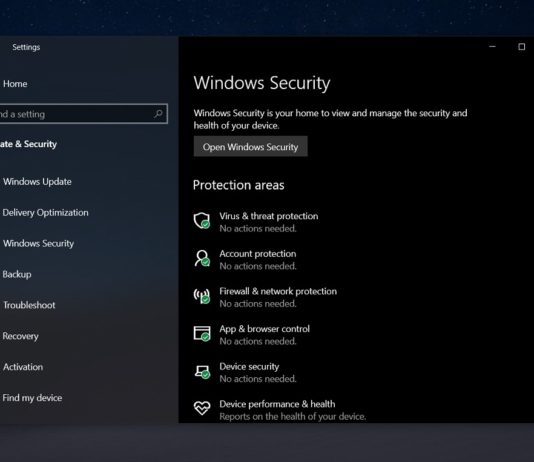Go to Home in Settings sidebar
This screenshot has width=534, height=462.
tap(15, 84)
